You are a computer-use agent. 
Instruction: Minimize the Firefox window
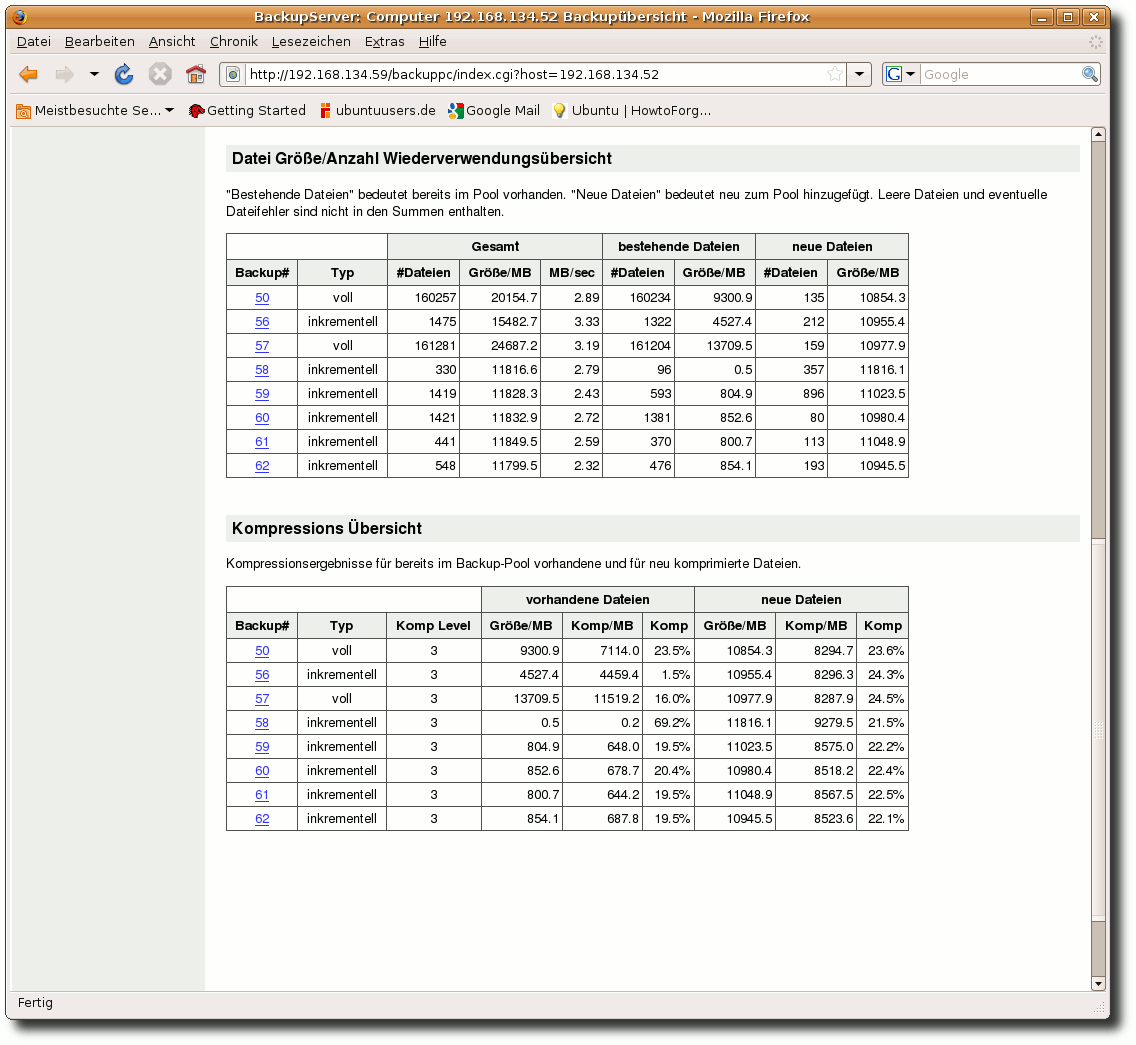(1042, 17)
